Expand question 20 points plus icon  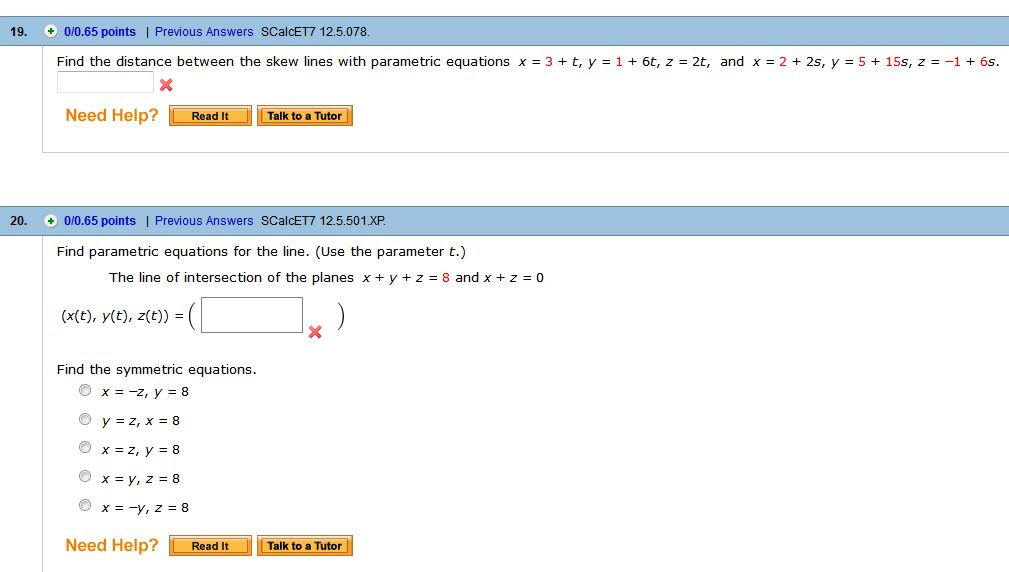tap(51, 220)
